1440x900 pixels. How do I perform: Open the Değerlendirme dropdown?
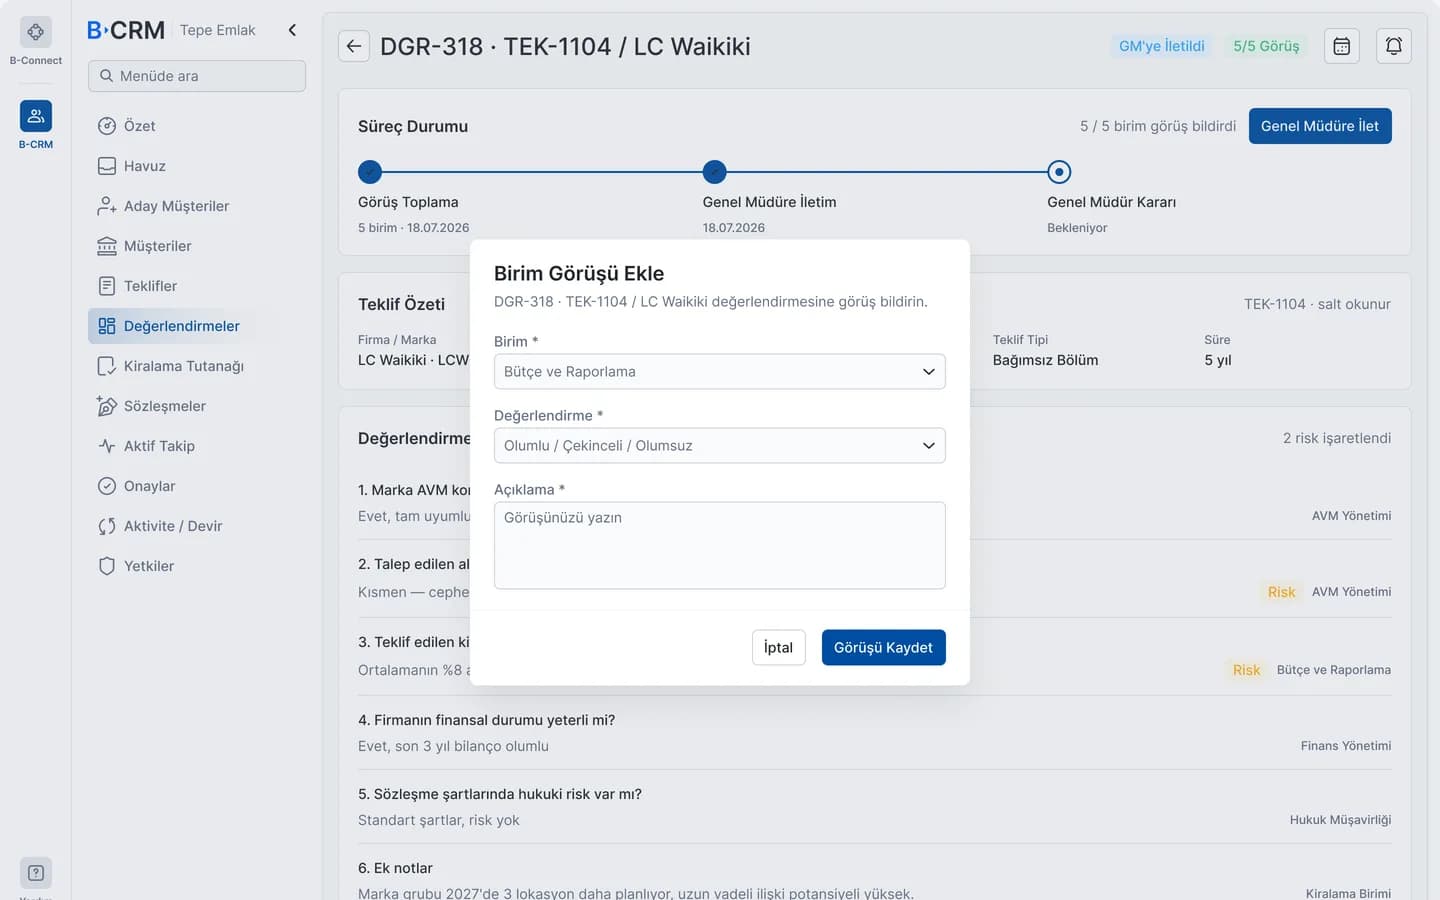coord(720,446)
